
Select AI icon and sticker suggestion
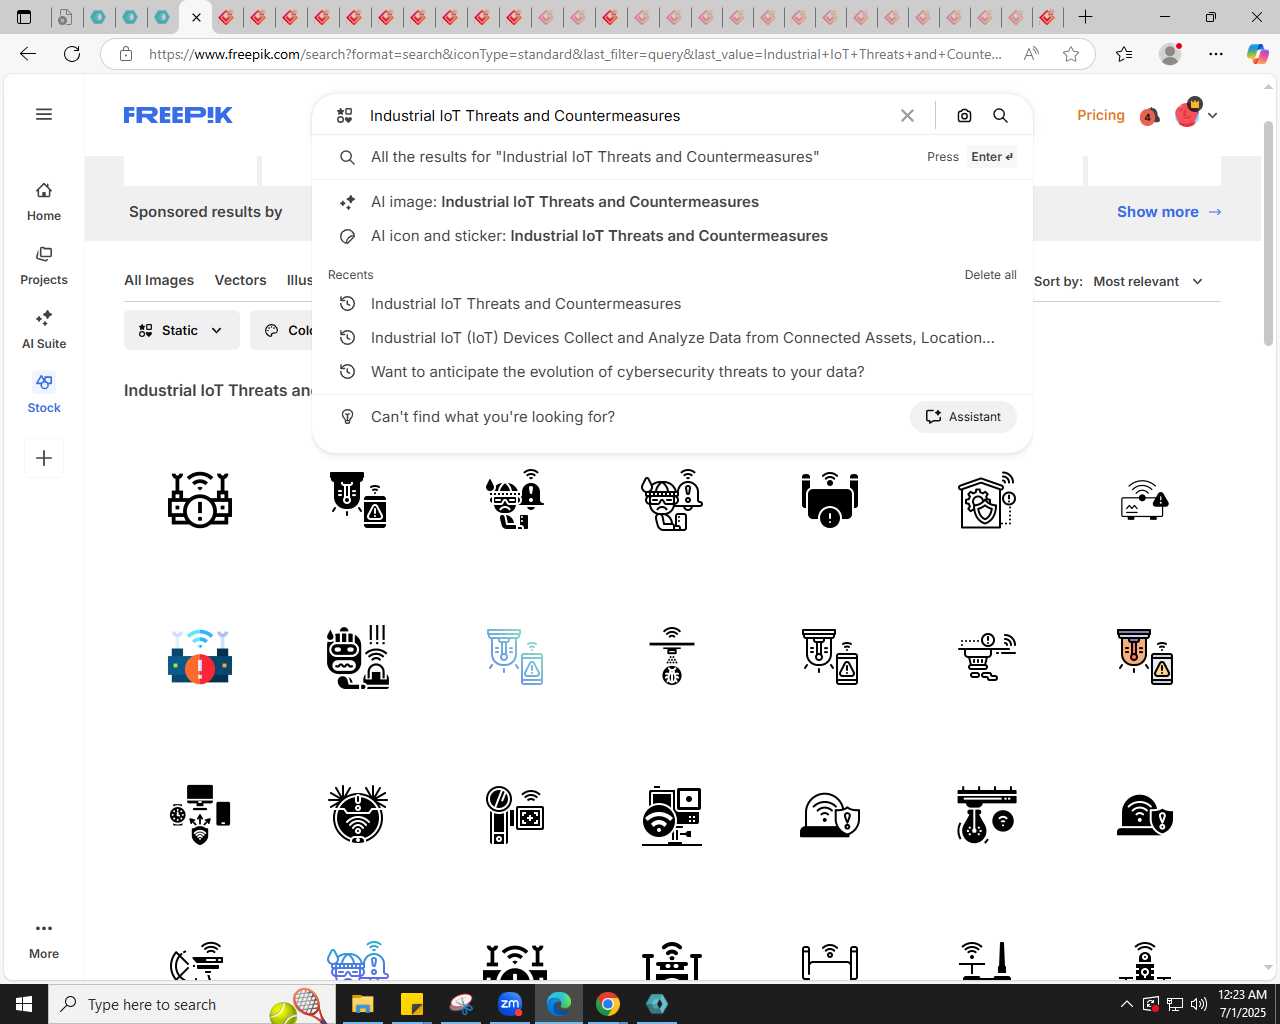tap(672, 236)
